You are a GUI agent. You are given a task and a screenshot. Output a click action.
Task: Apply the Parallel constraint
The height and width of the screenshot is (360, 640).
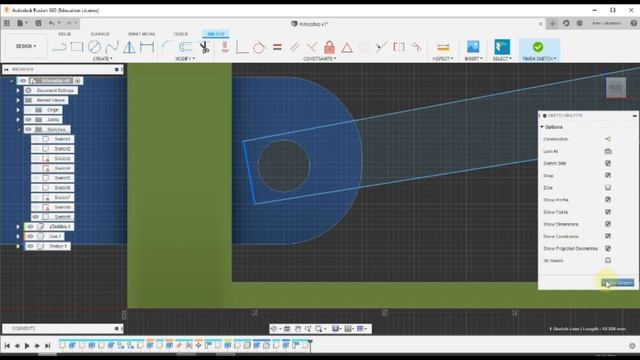(294, 47)
